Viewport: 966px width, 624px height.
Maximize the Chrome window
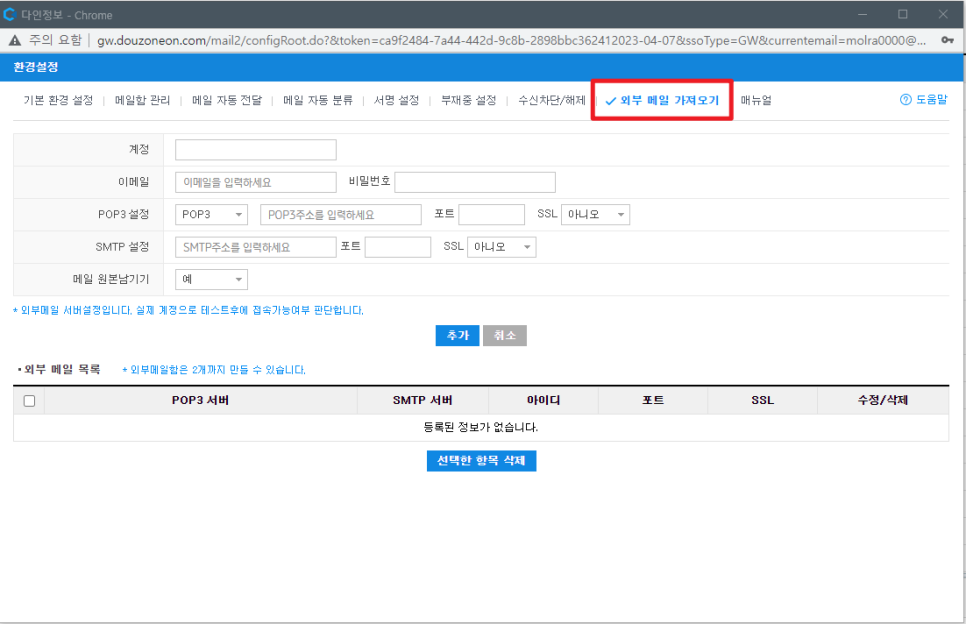point(903,14)
